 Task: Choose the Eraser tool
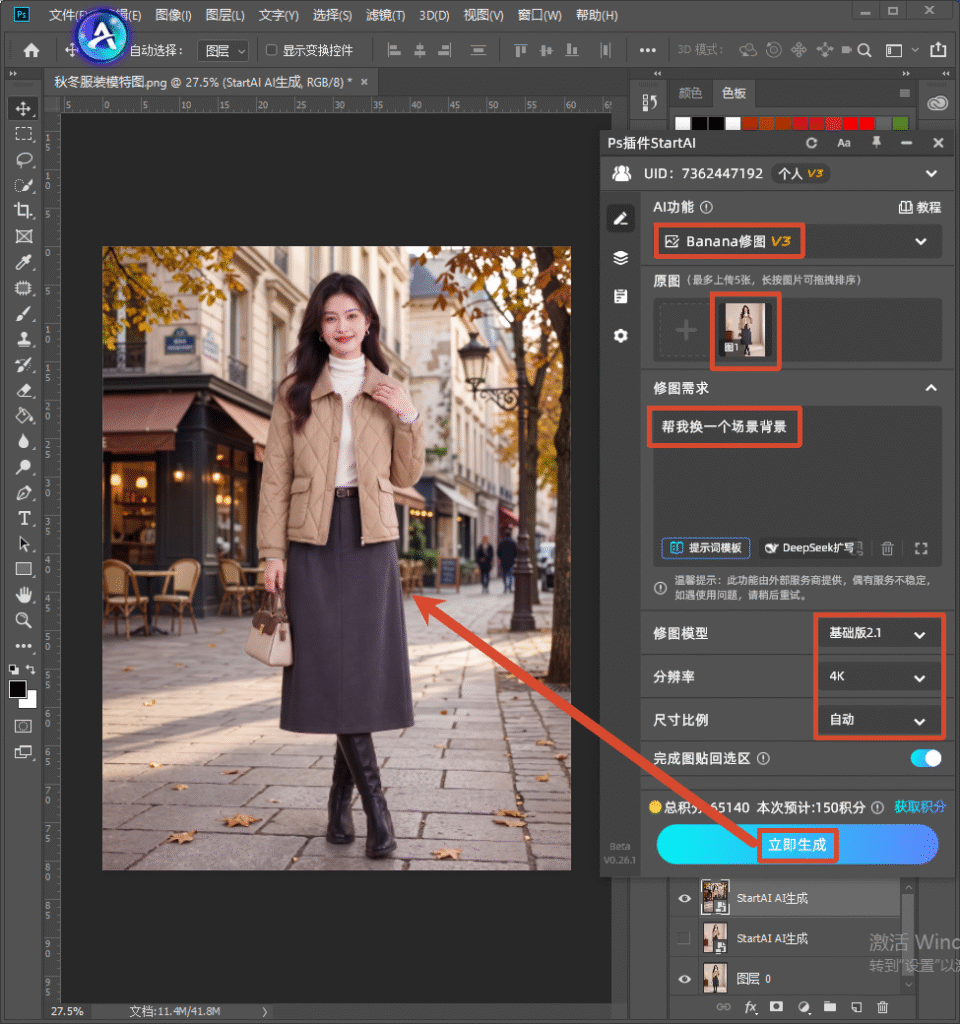[24, 391]
